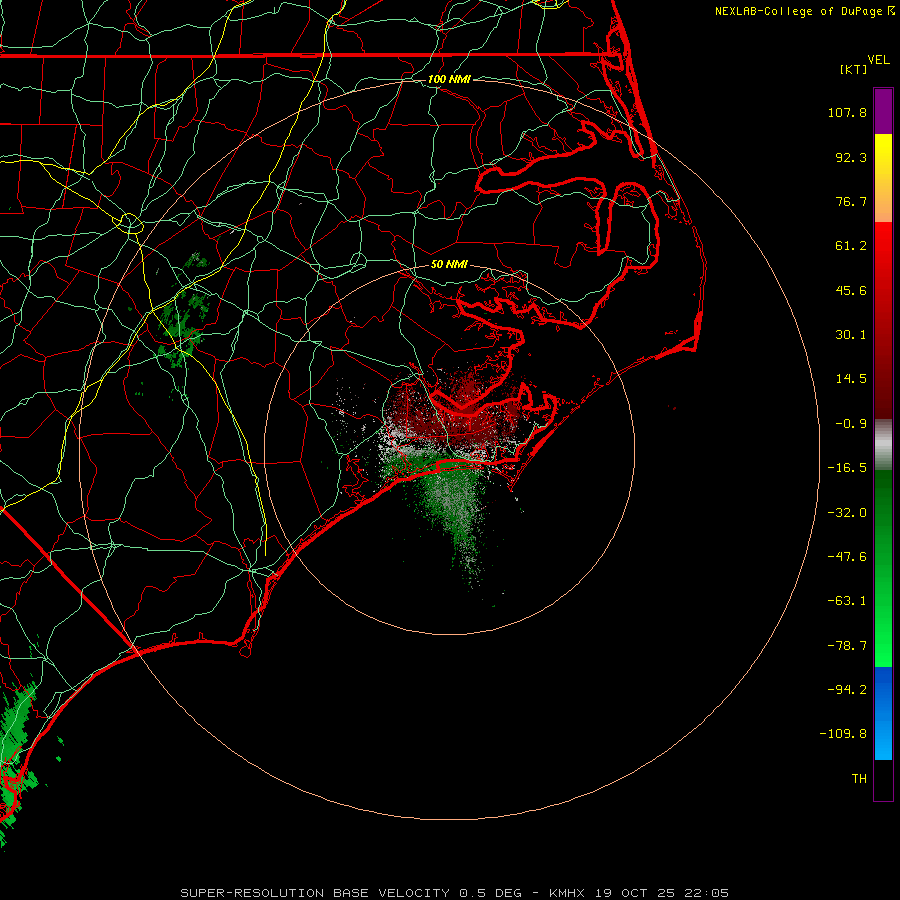Select the 61.2 legend value

click(x=851, y=246)
